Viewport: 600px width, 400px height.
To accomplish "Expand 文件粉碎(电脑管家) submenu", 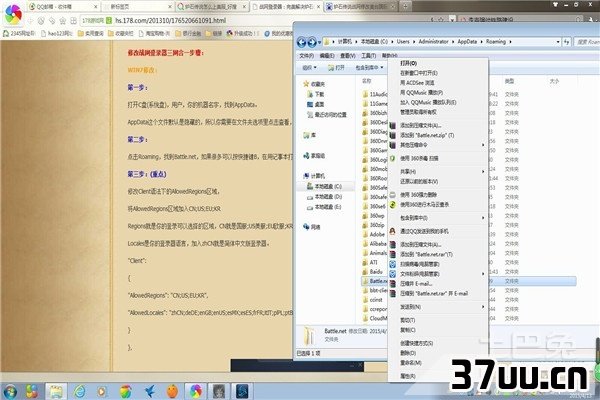I will coord(438,274).
